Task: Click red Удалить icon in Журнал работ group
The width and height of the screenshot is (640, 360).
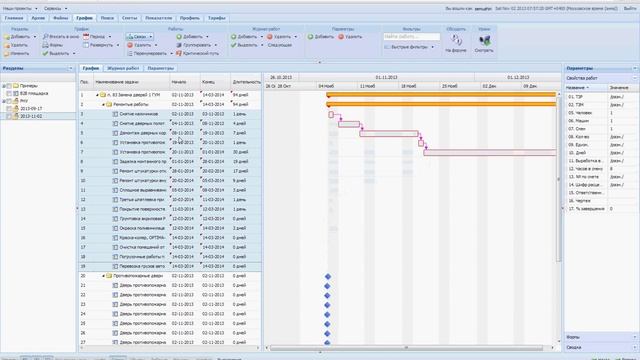Action: tap(269, 37)
